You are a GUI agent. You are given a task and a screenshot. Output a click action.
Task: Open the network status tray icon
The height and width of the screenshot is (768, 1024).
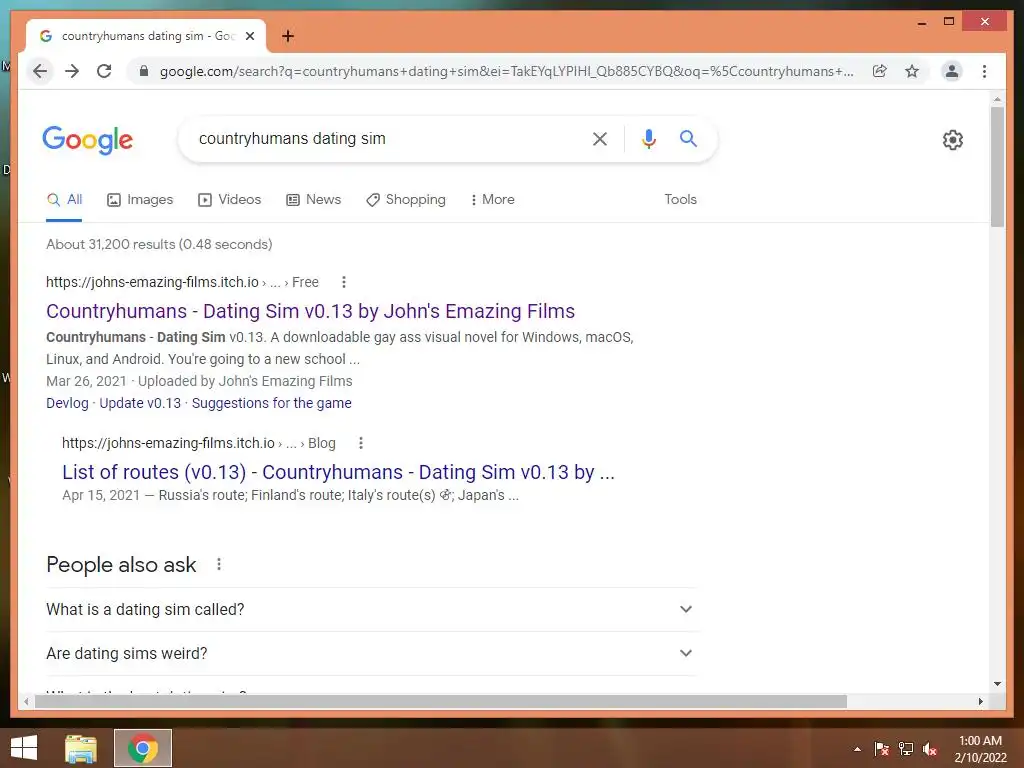click(x=906, y=749)
